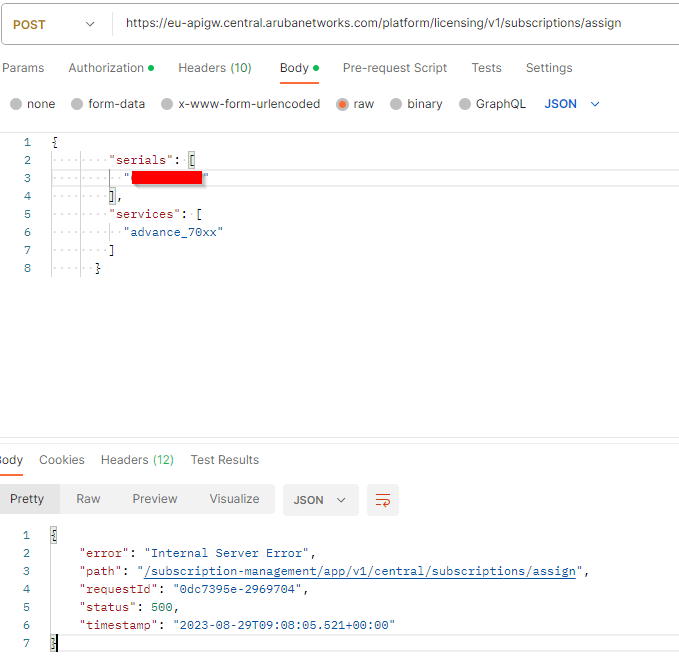Open the Authorization tab
Screen dimensions: 679x657
pos(111,68)
